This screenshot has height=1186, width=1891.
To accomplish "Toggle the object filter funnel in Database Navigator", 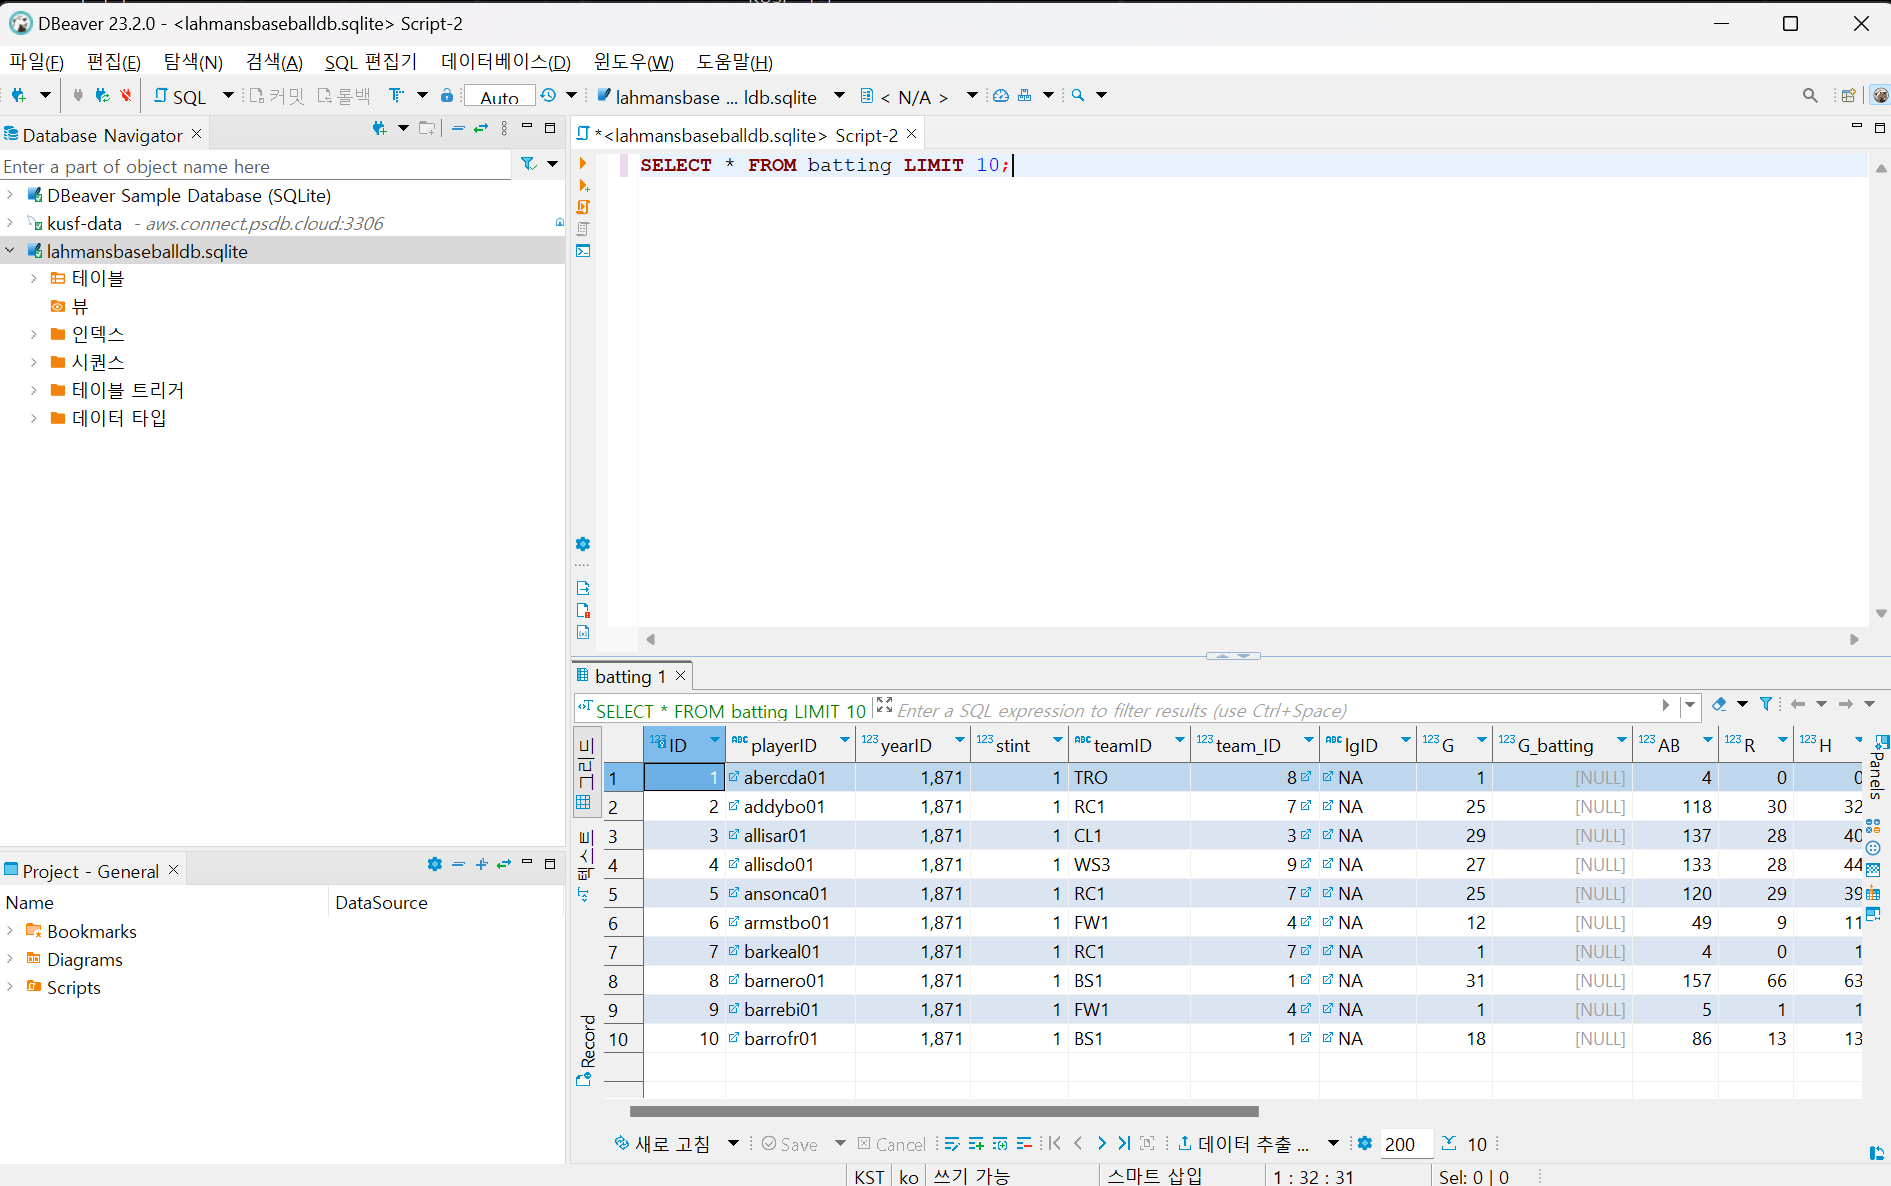I will coord(527,163).
